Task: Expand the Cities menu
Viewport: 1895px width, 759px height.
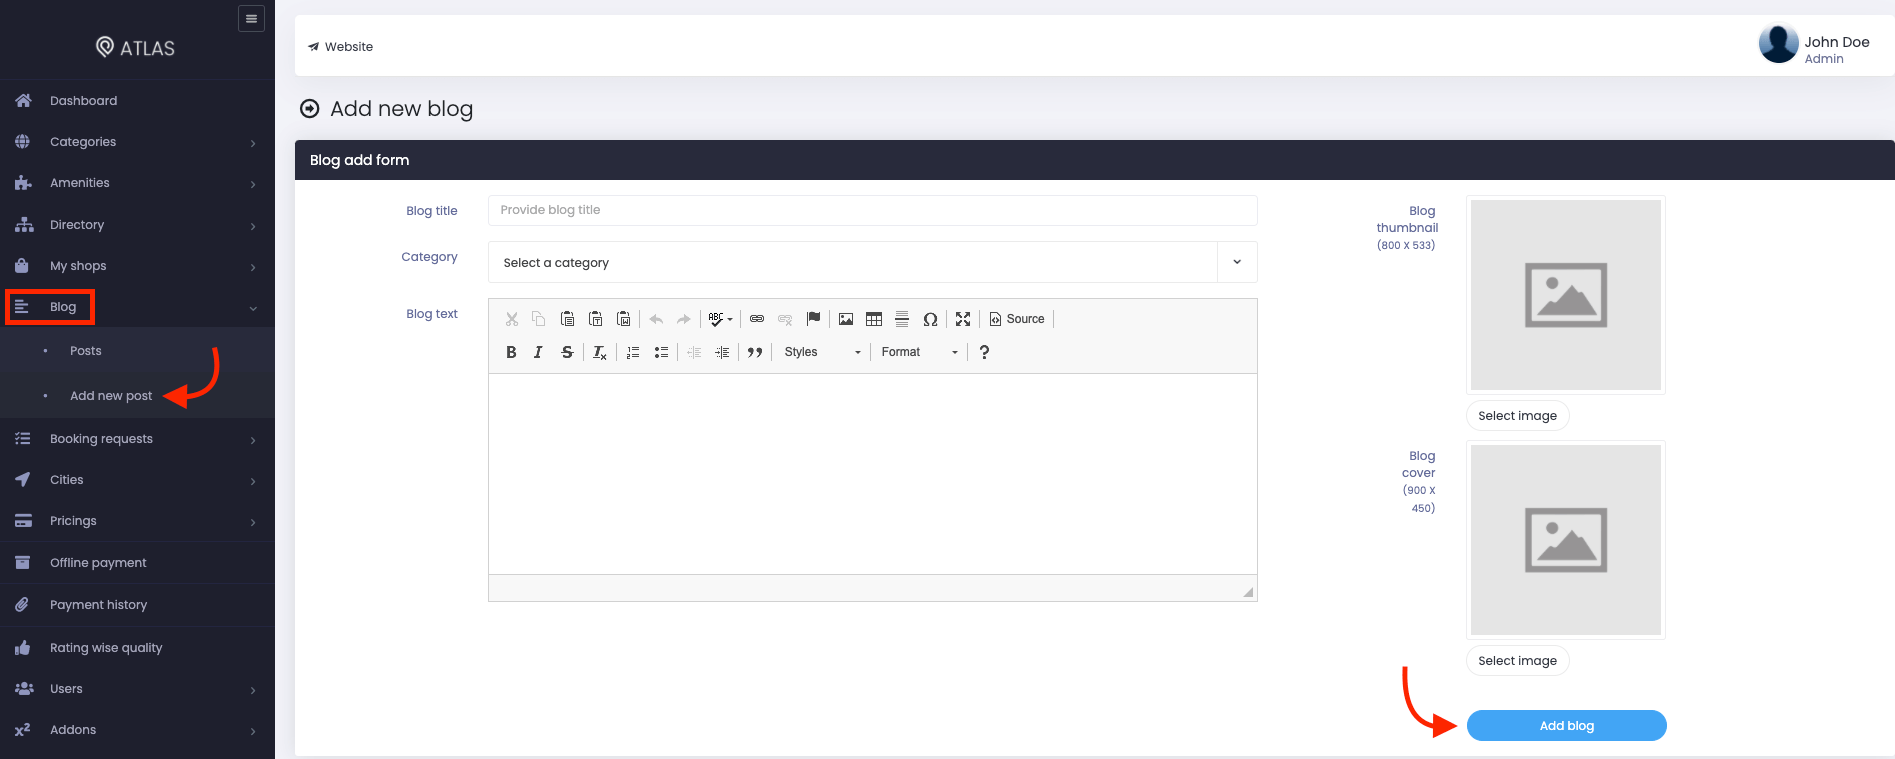Action: coord(137,480)
